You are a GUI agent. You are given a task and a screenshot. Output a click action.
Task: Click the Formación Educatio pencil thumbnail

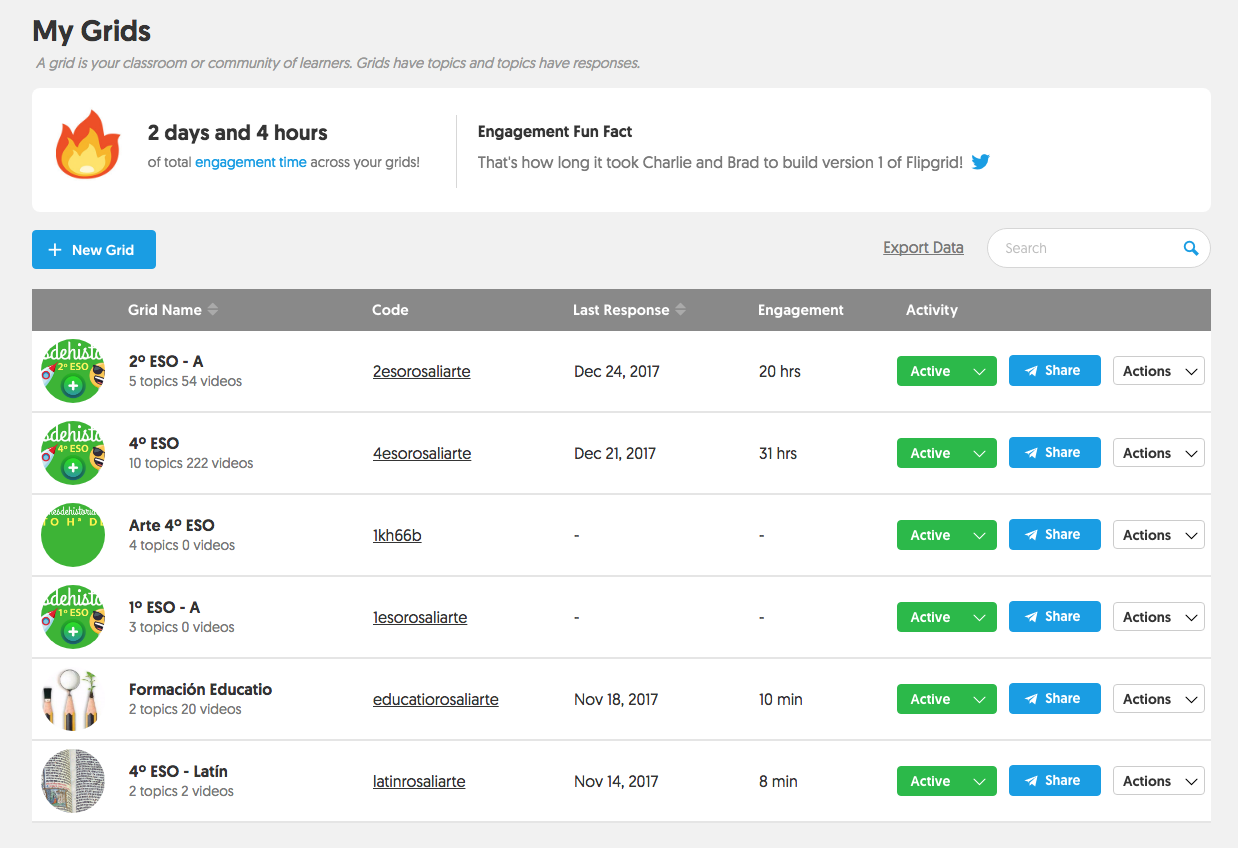click(x=73, y=699)
